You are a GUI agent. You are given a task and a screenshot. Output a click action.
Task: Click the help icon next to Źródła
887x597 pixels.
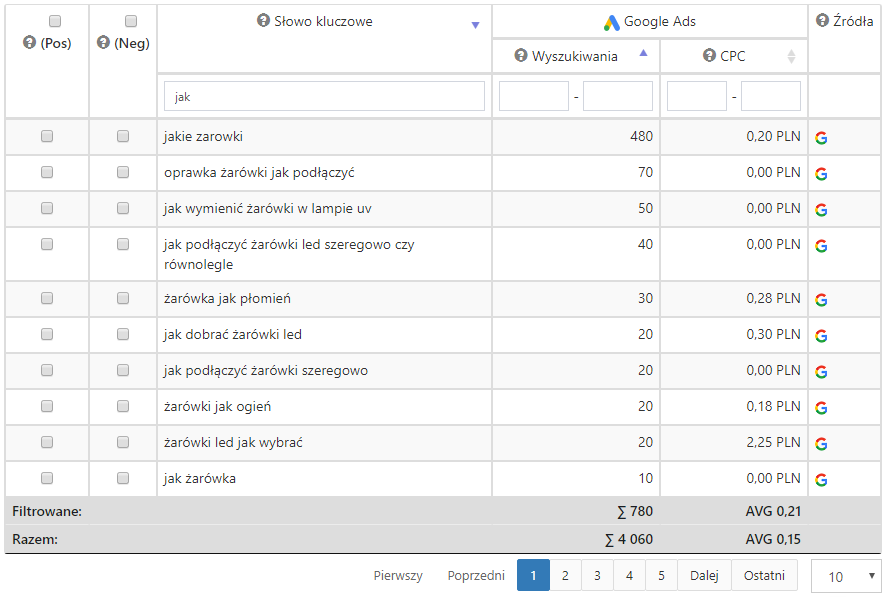pyautogui.click(x=822, y=21)
